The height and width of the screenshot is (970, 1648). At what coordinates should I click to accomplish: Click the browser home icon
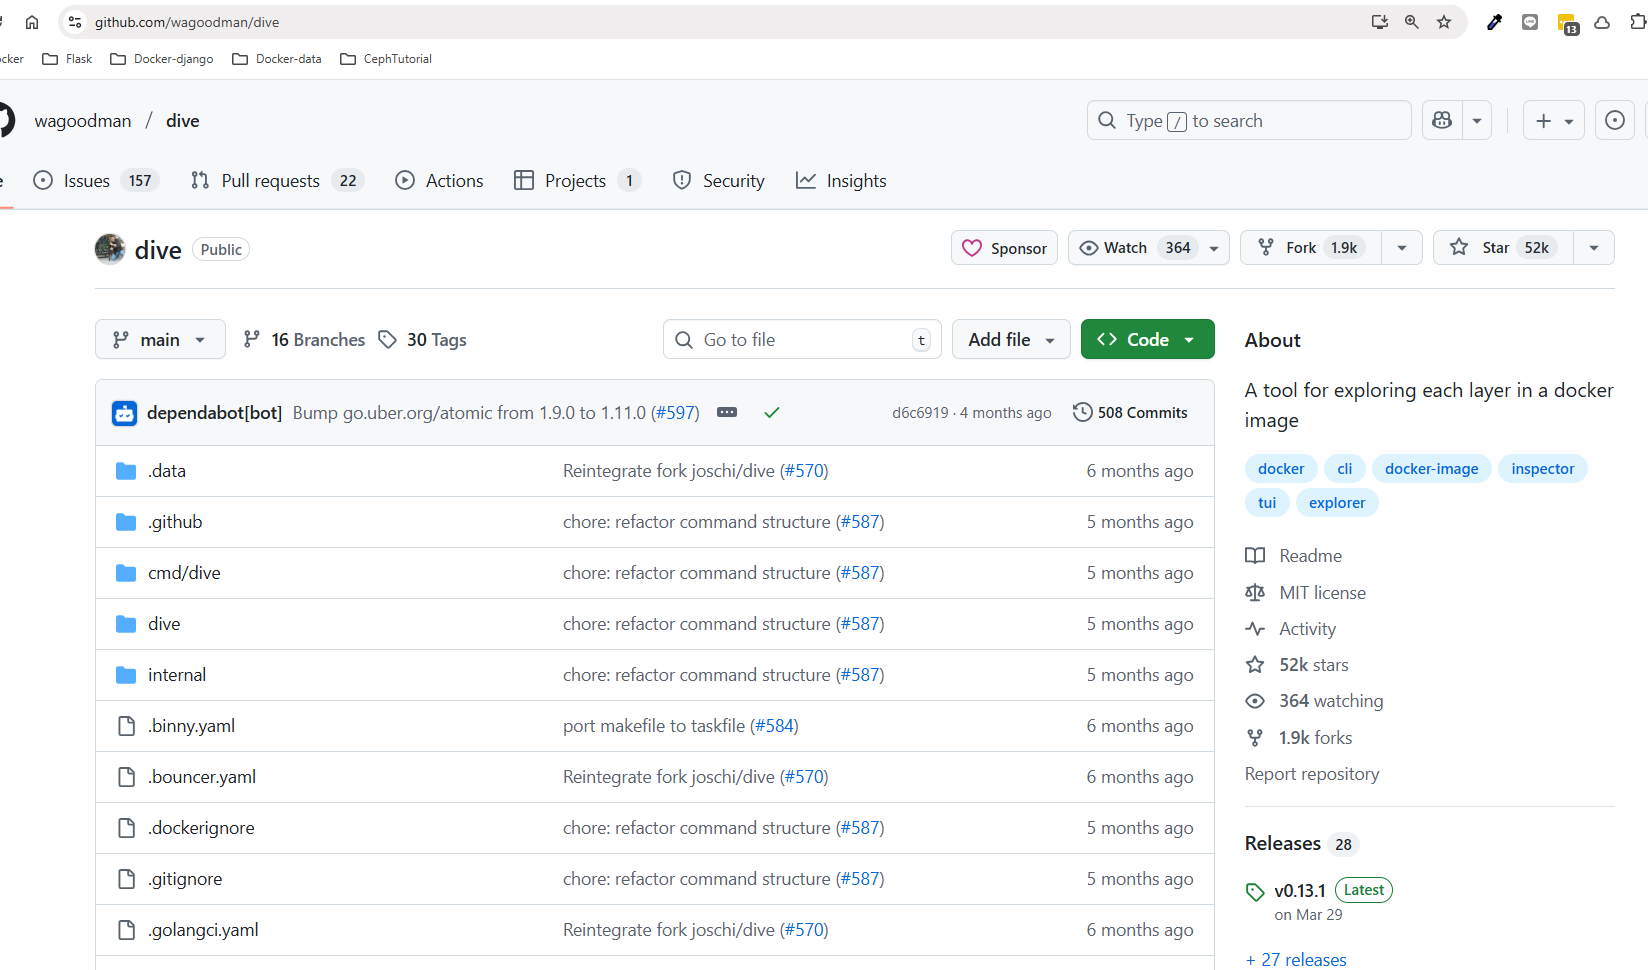[x=32, y=22]
